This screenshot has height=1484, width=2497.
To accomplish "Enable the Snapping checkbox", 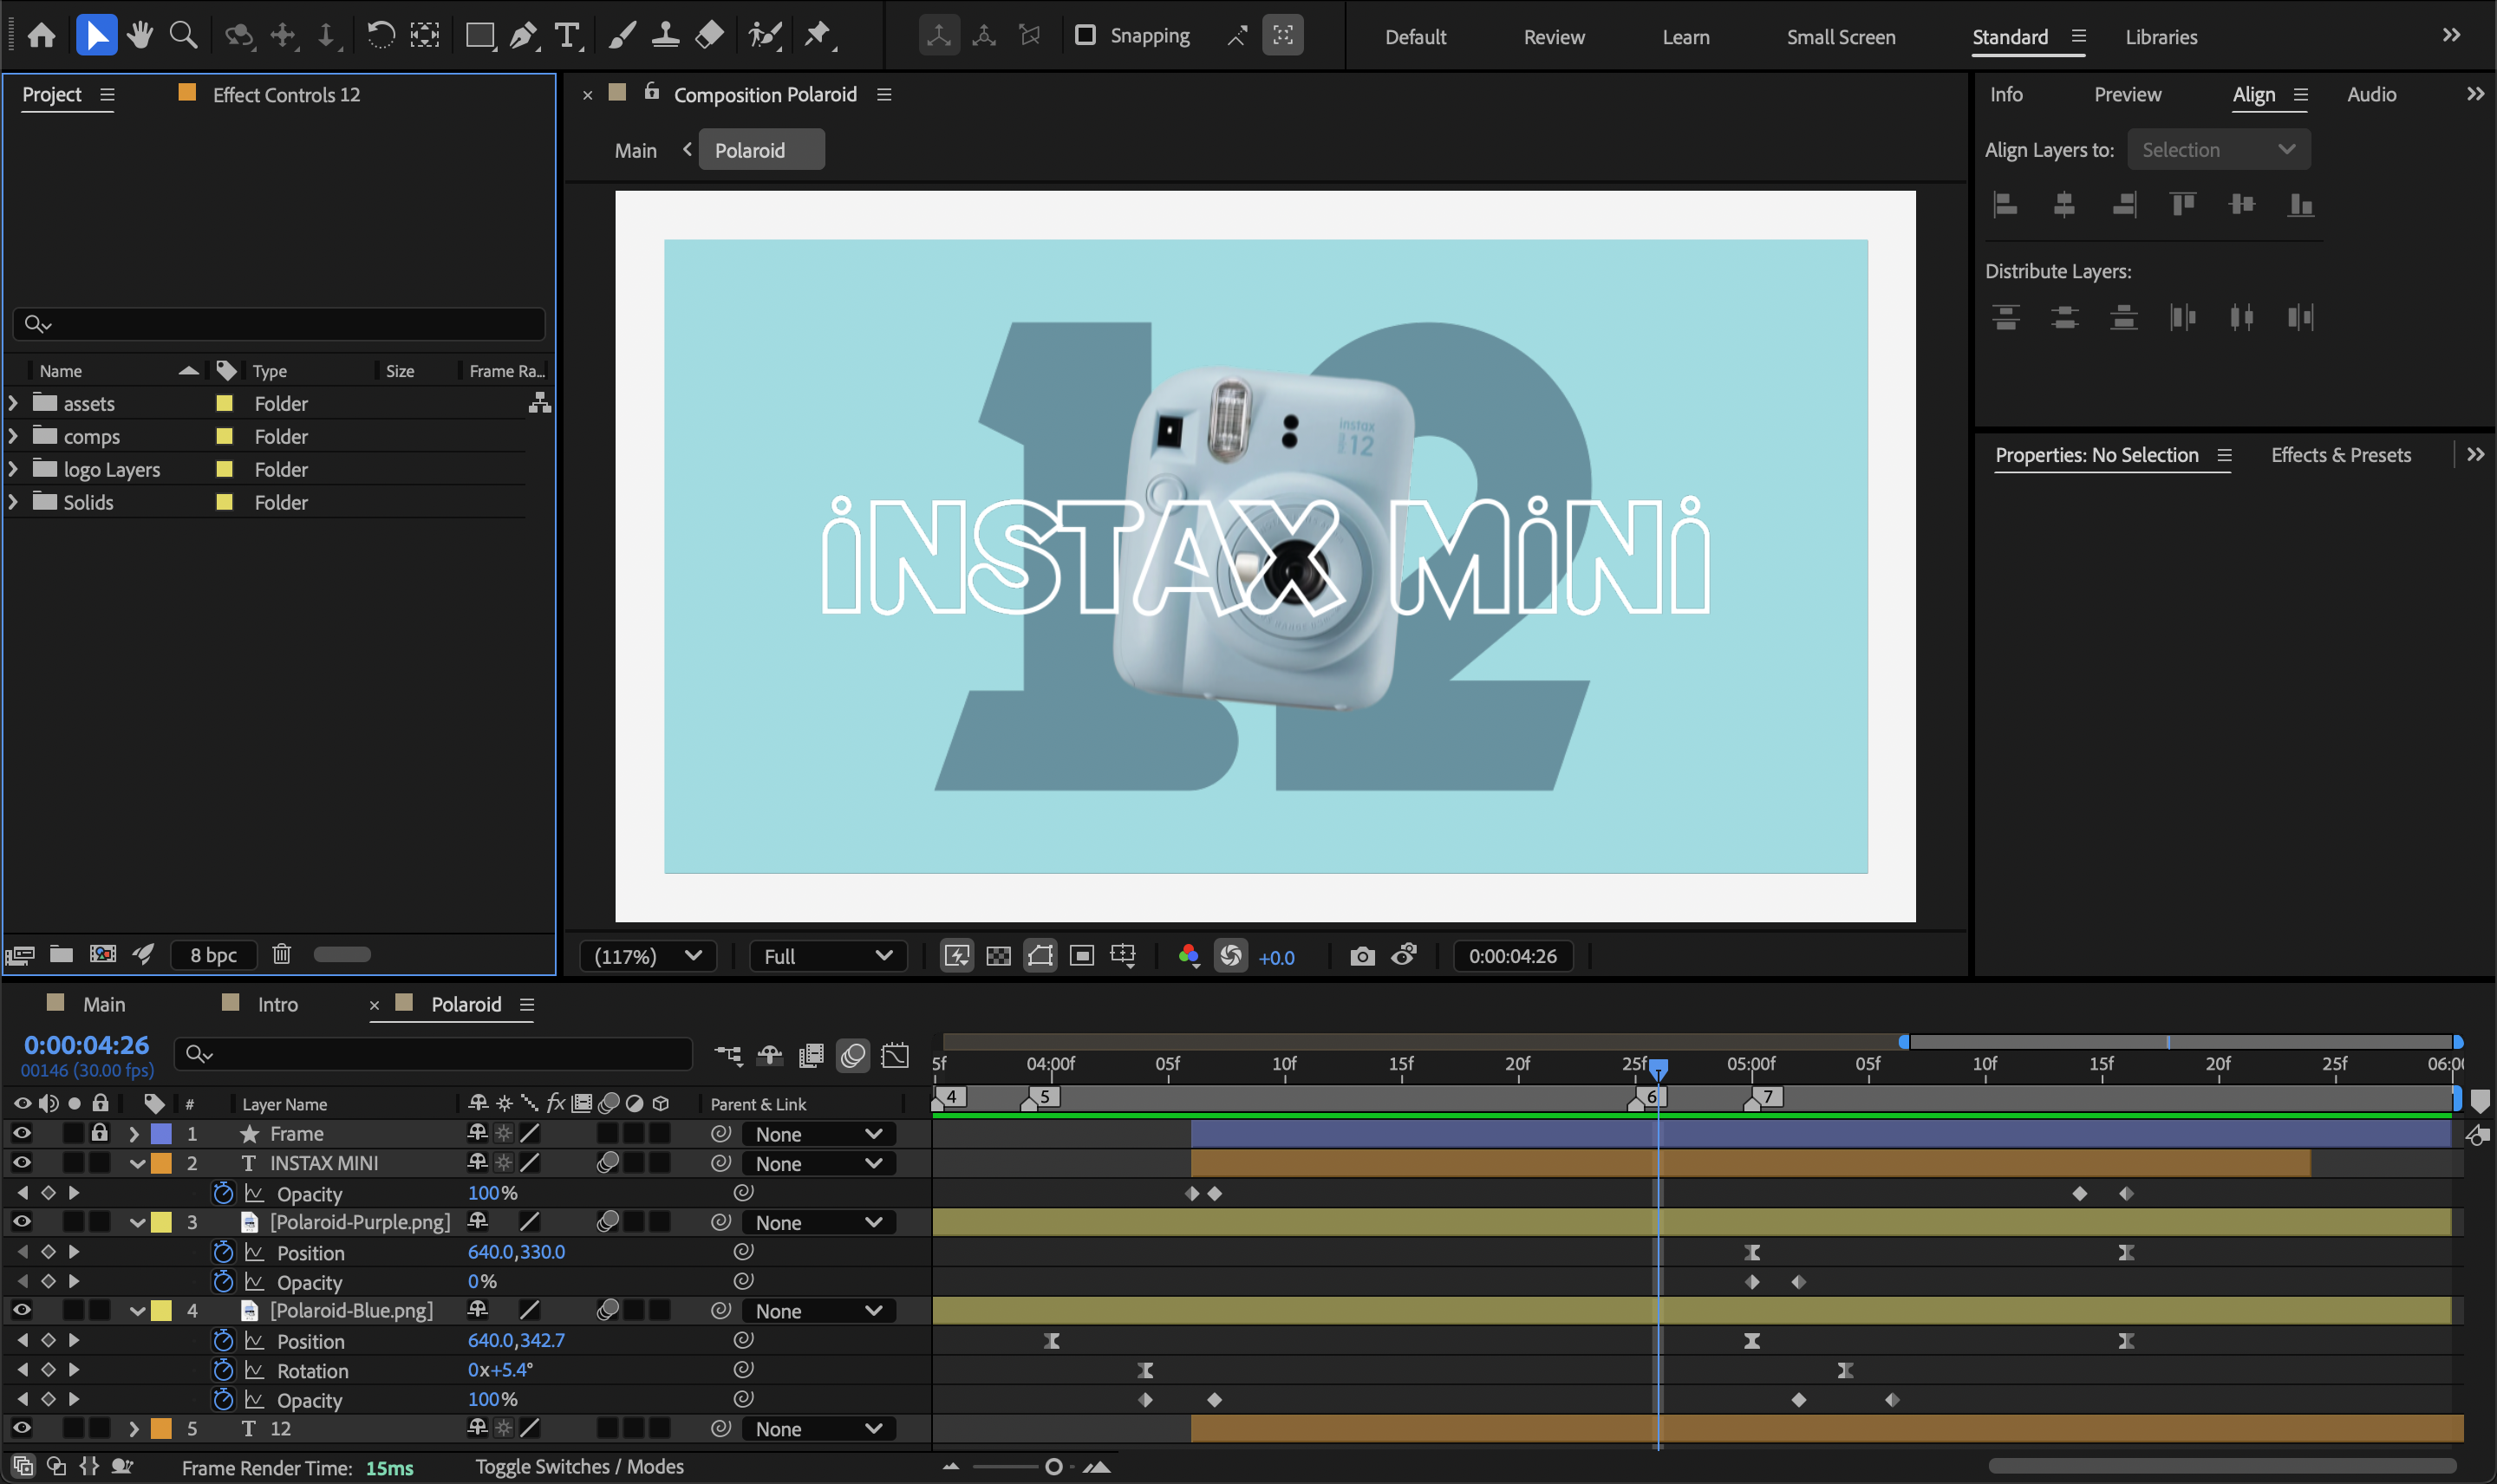I will click(x=1085, y=35).
